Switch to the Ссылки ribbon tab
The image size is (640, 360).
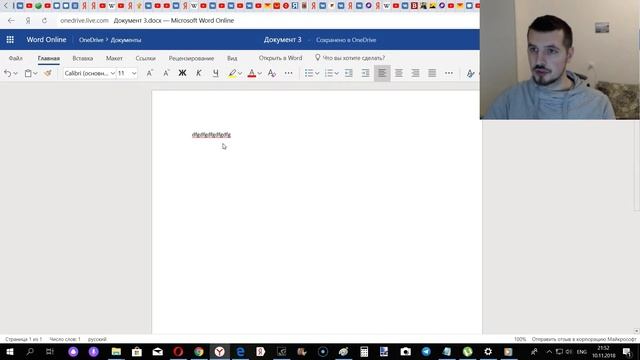point(145,58)
